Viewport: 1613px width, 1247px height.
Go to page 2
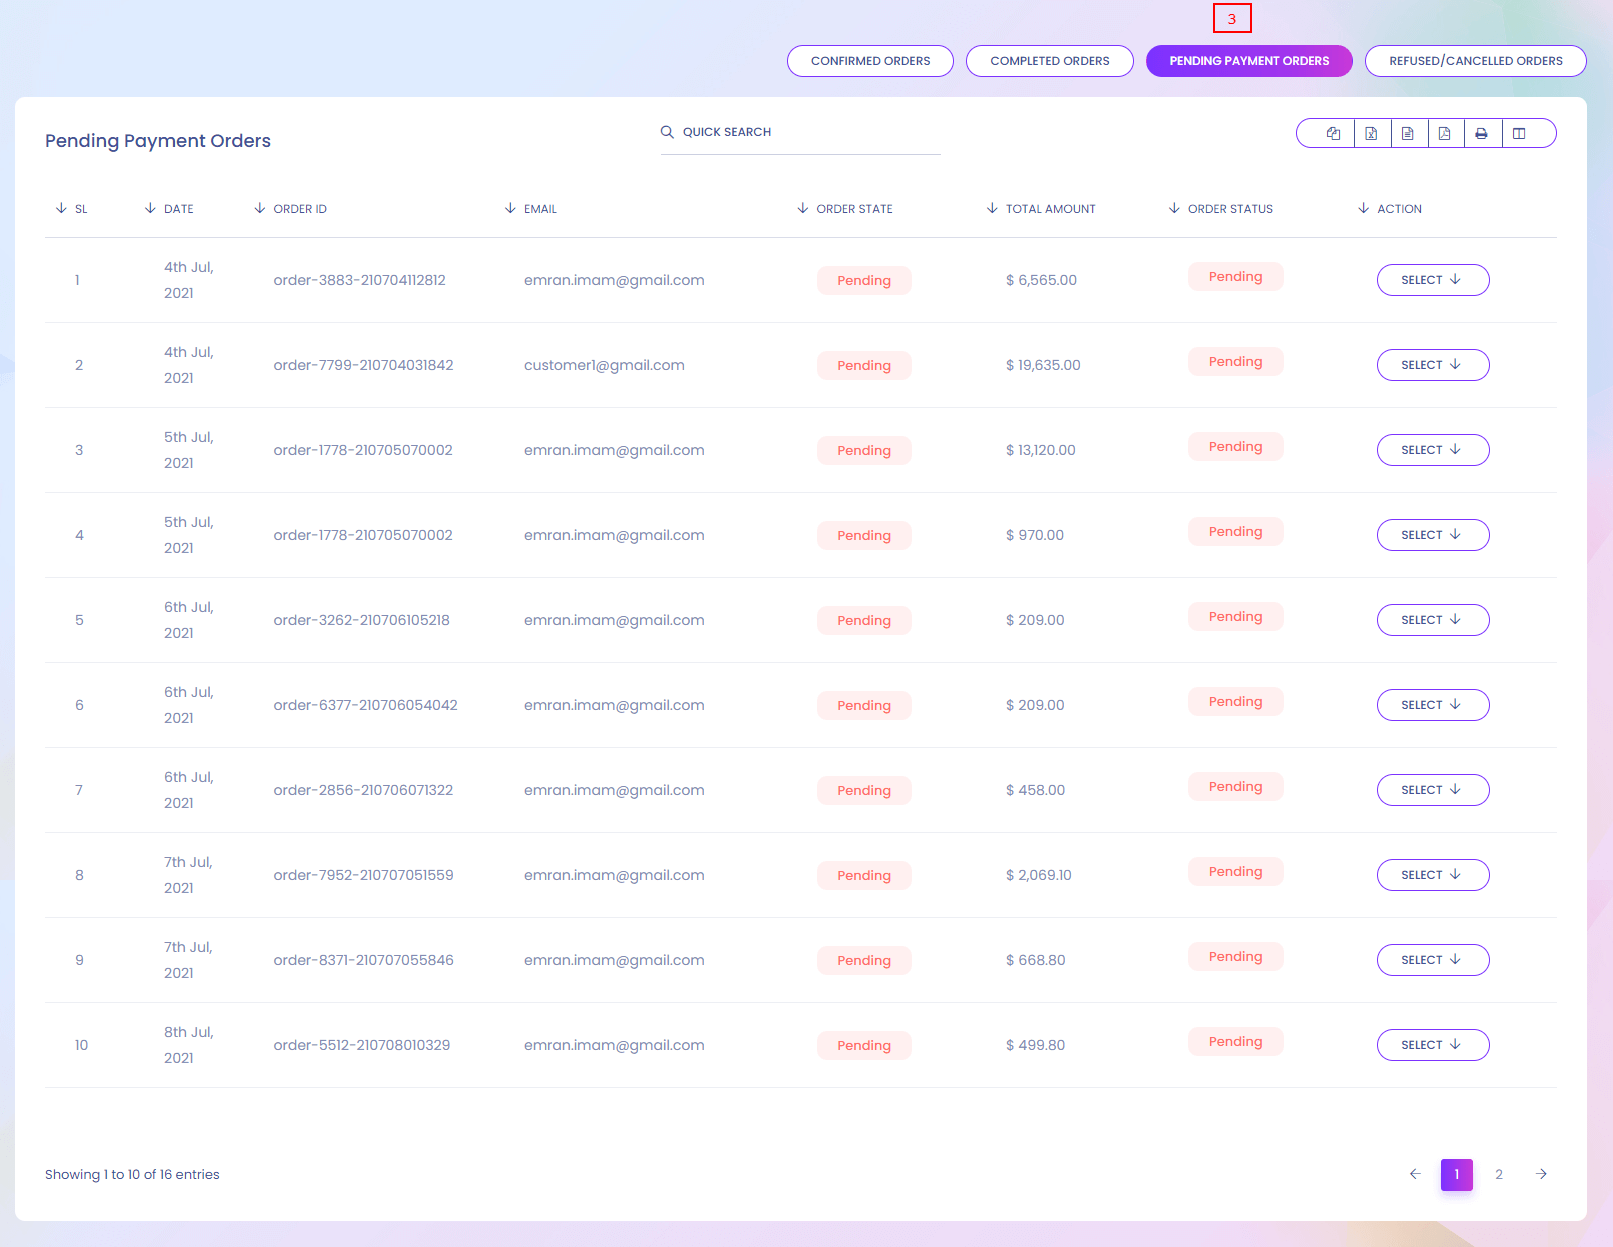coord(1499,1174)
